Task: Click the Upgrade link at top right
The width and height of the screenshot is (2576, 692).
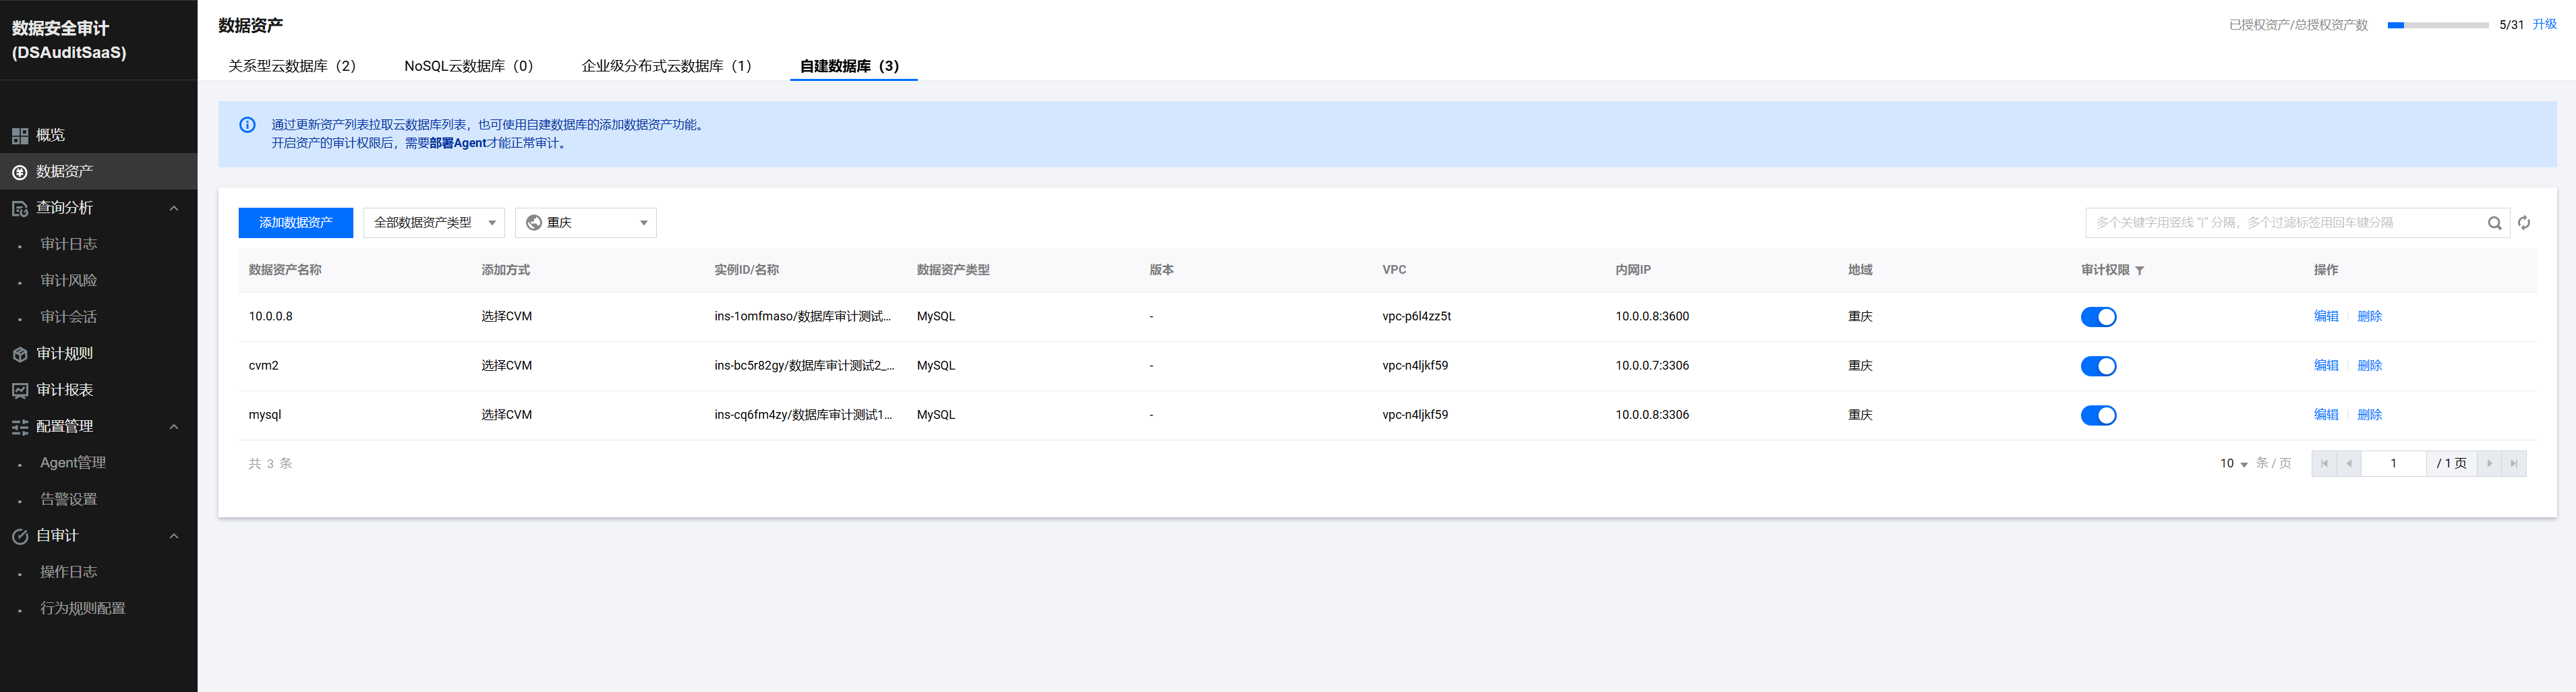Action: [2544, 25]
